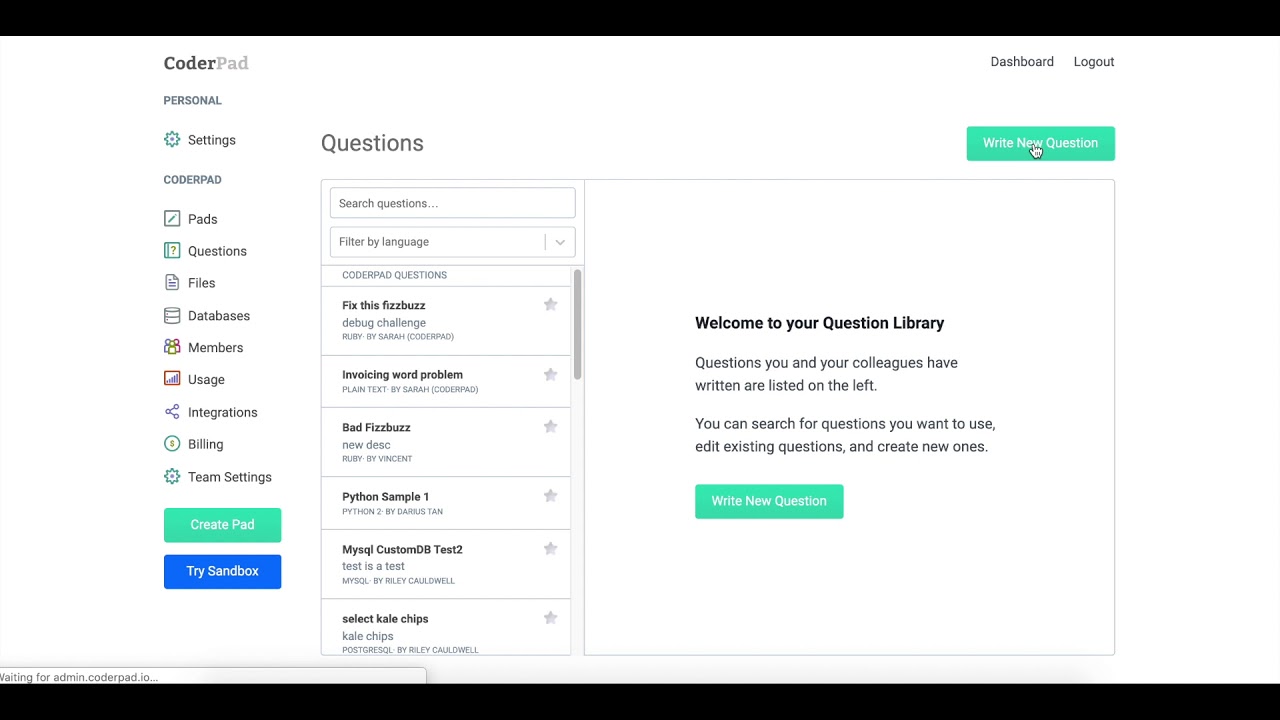The image size is (1280, 720).
Task: Click the Billing dollar icon
Action: point(172,444)
